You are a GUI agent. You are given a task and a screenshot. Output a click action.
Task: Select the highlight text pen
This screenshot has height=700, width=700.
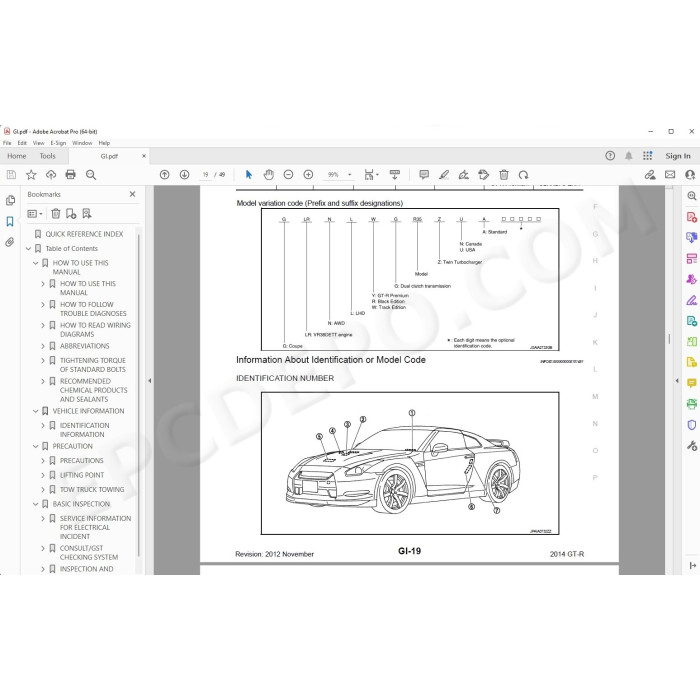click(x=444, y=175)
